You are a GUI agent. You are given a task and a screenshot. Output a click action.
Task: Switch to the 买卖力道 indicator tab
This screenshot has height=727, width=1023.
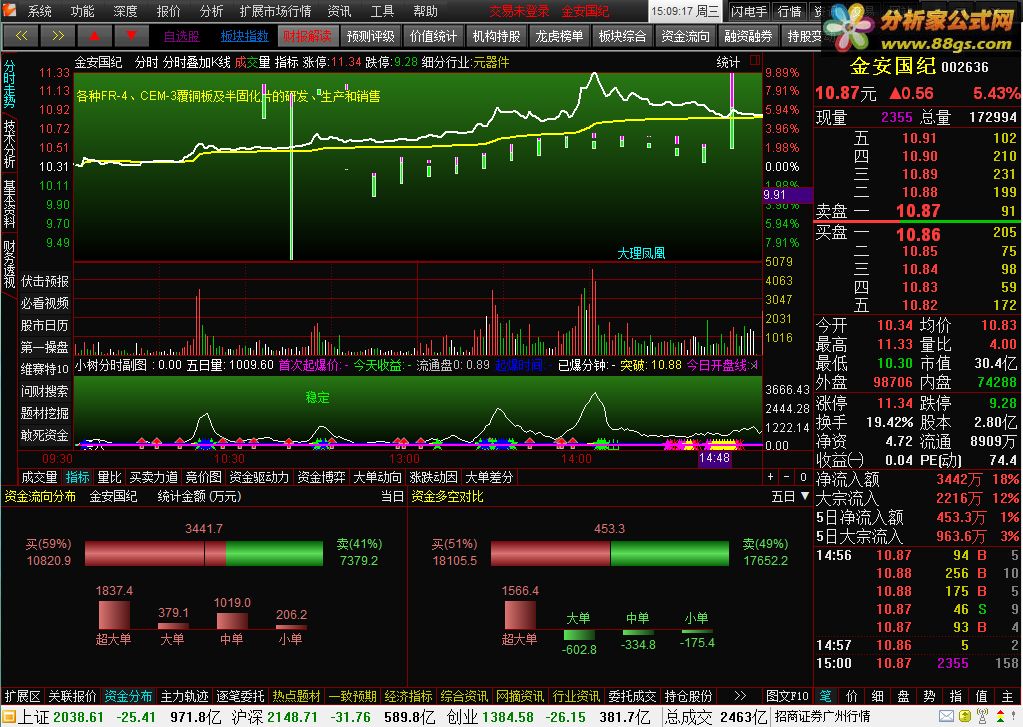pos(153,477)
